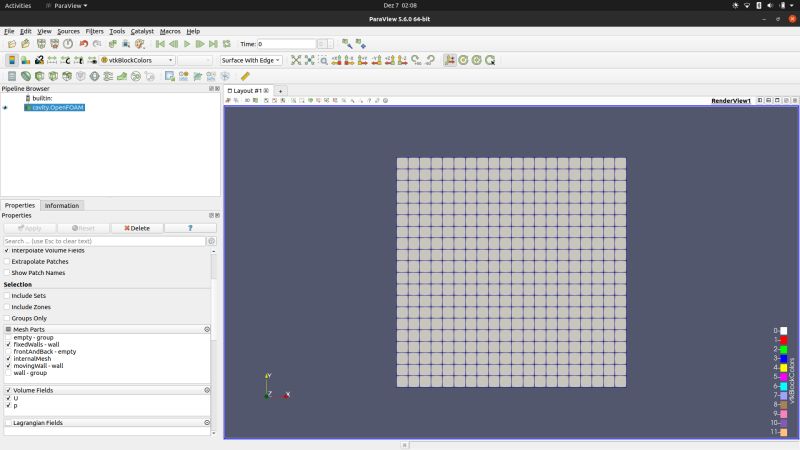Apply the Clip filter icon

click(x=39, y=77)
